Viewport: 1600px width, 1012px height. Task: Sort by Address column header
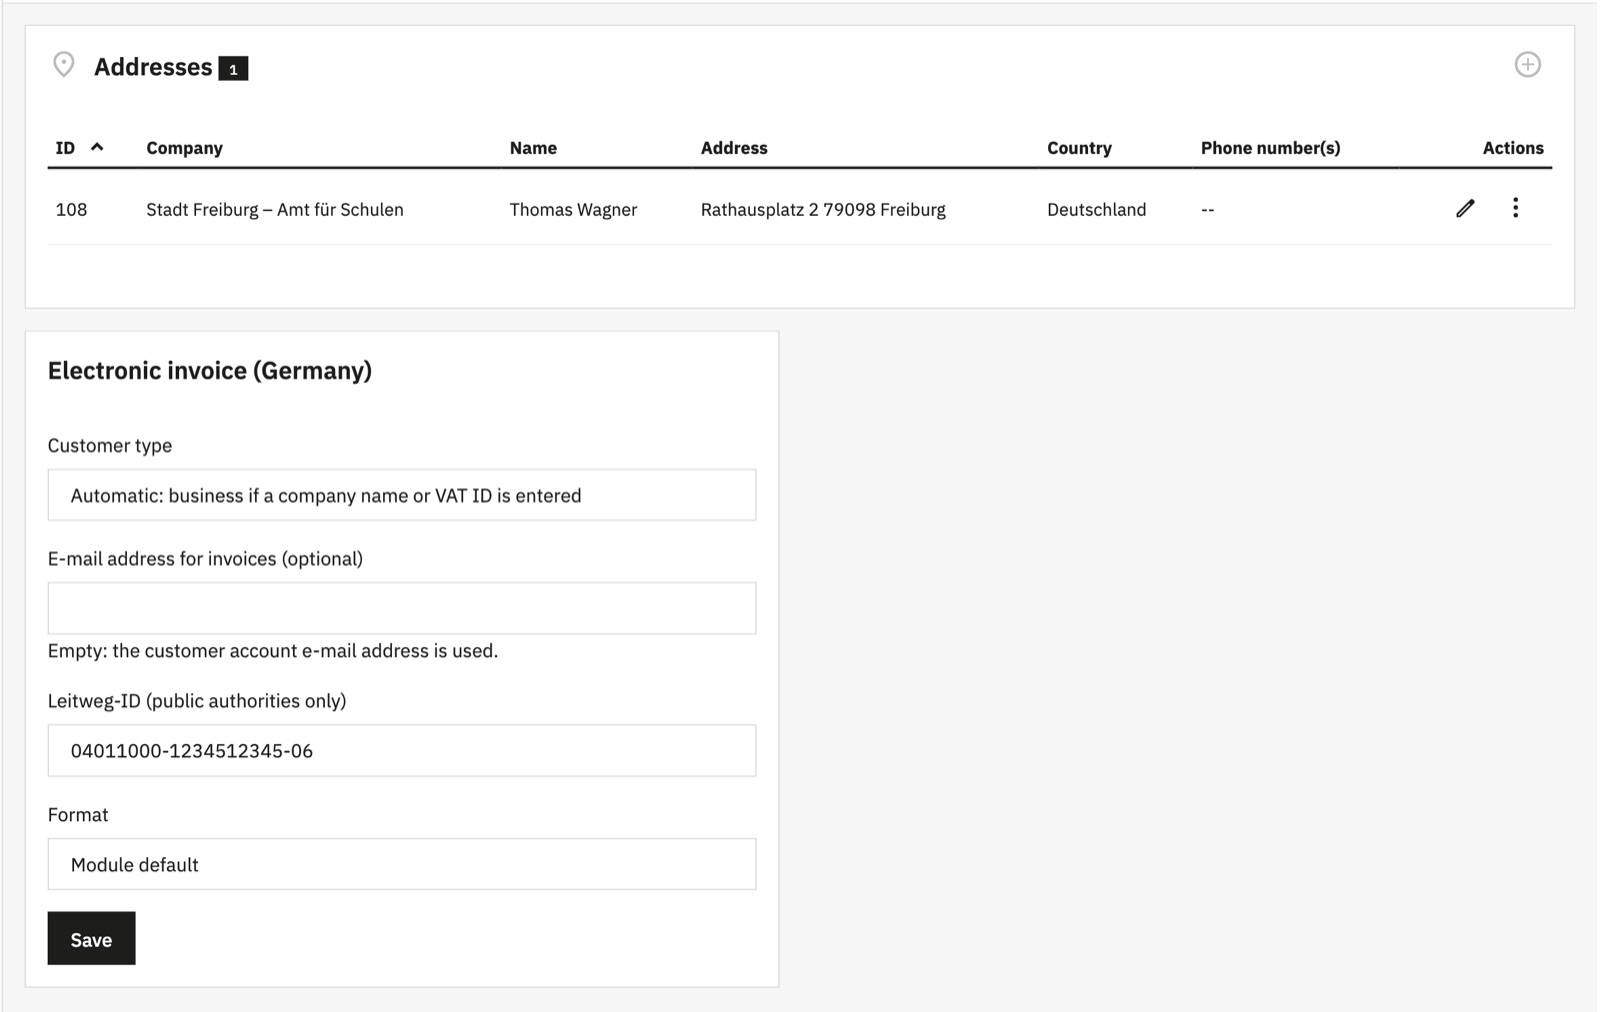[734, 148]
